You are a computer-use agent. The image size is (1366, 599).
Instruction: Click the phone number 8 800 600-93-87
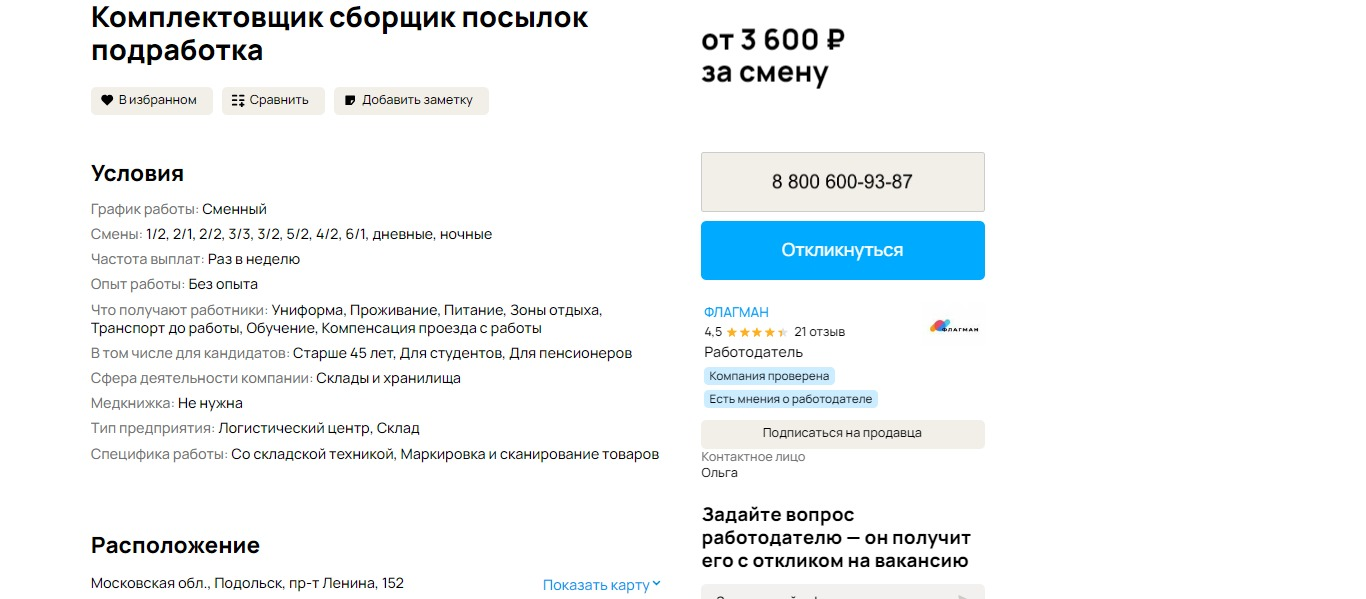click(x=842, y=182)
